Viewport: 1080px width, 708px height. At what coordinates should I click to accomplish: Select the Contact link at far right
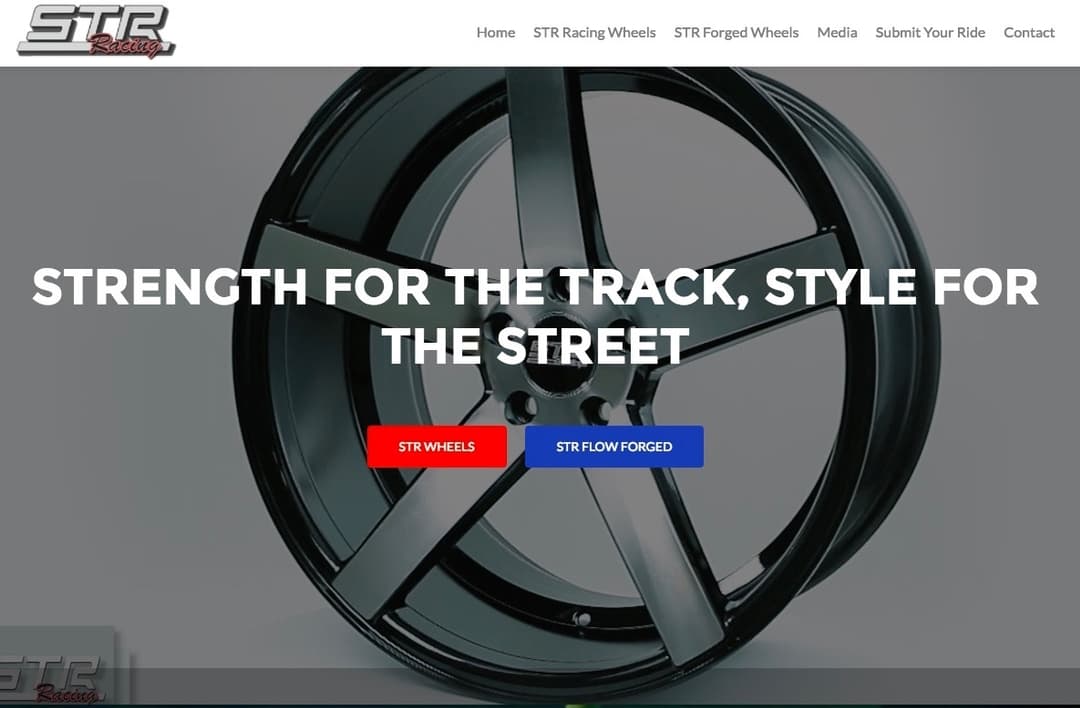coord(1029,32)
